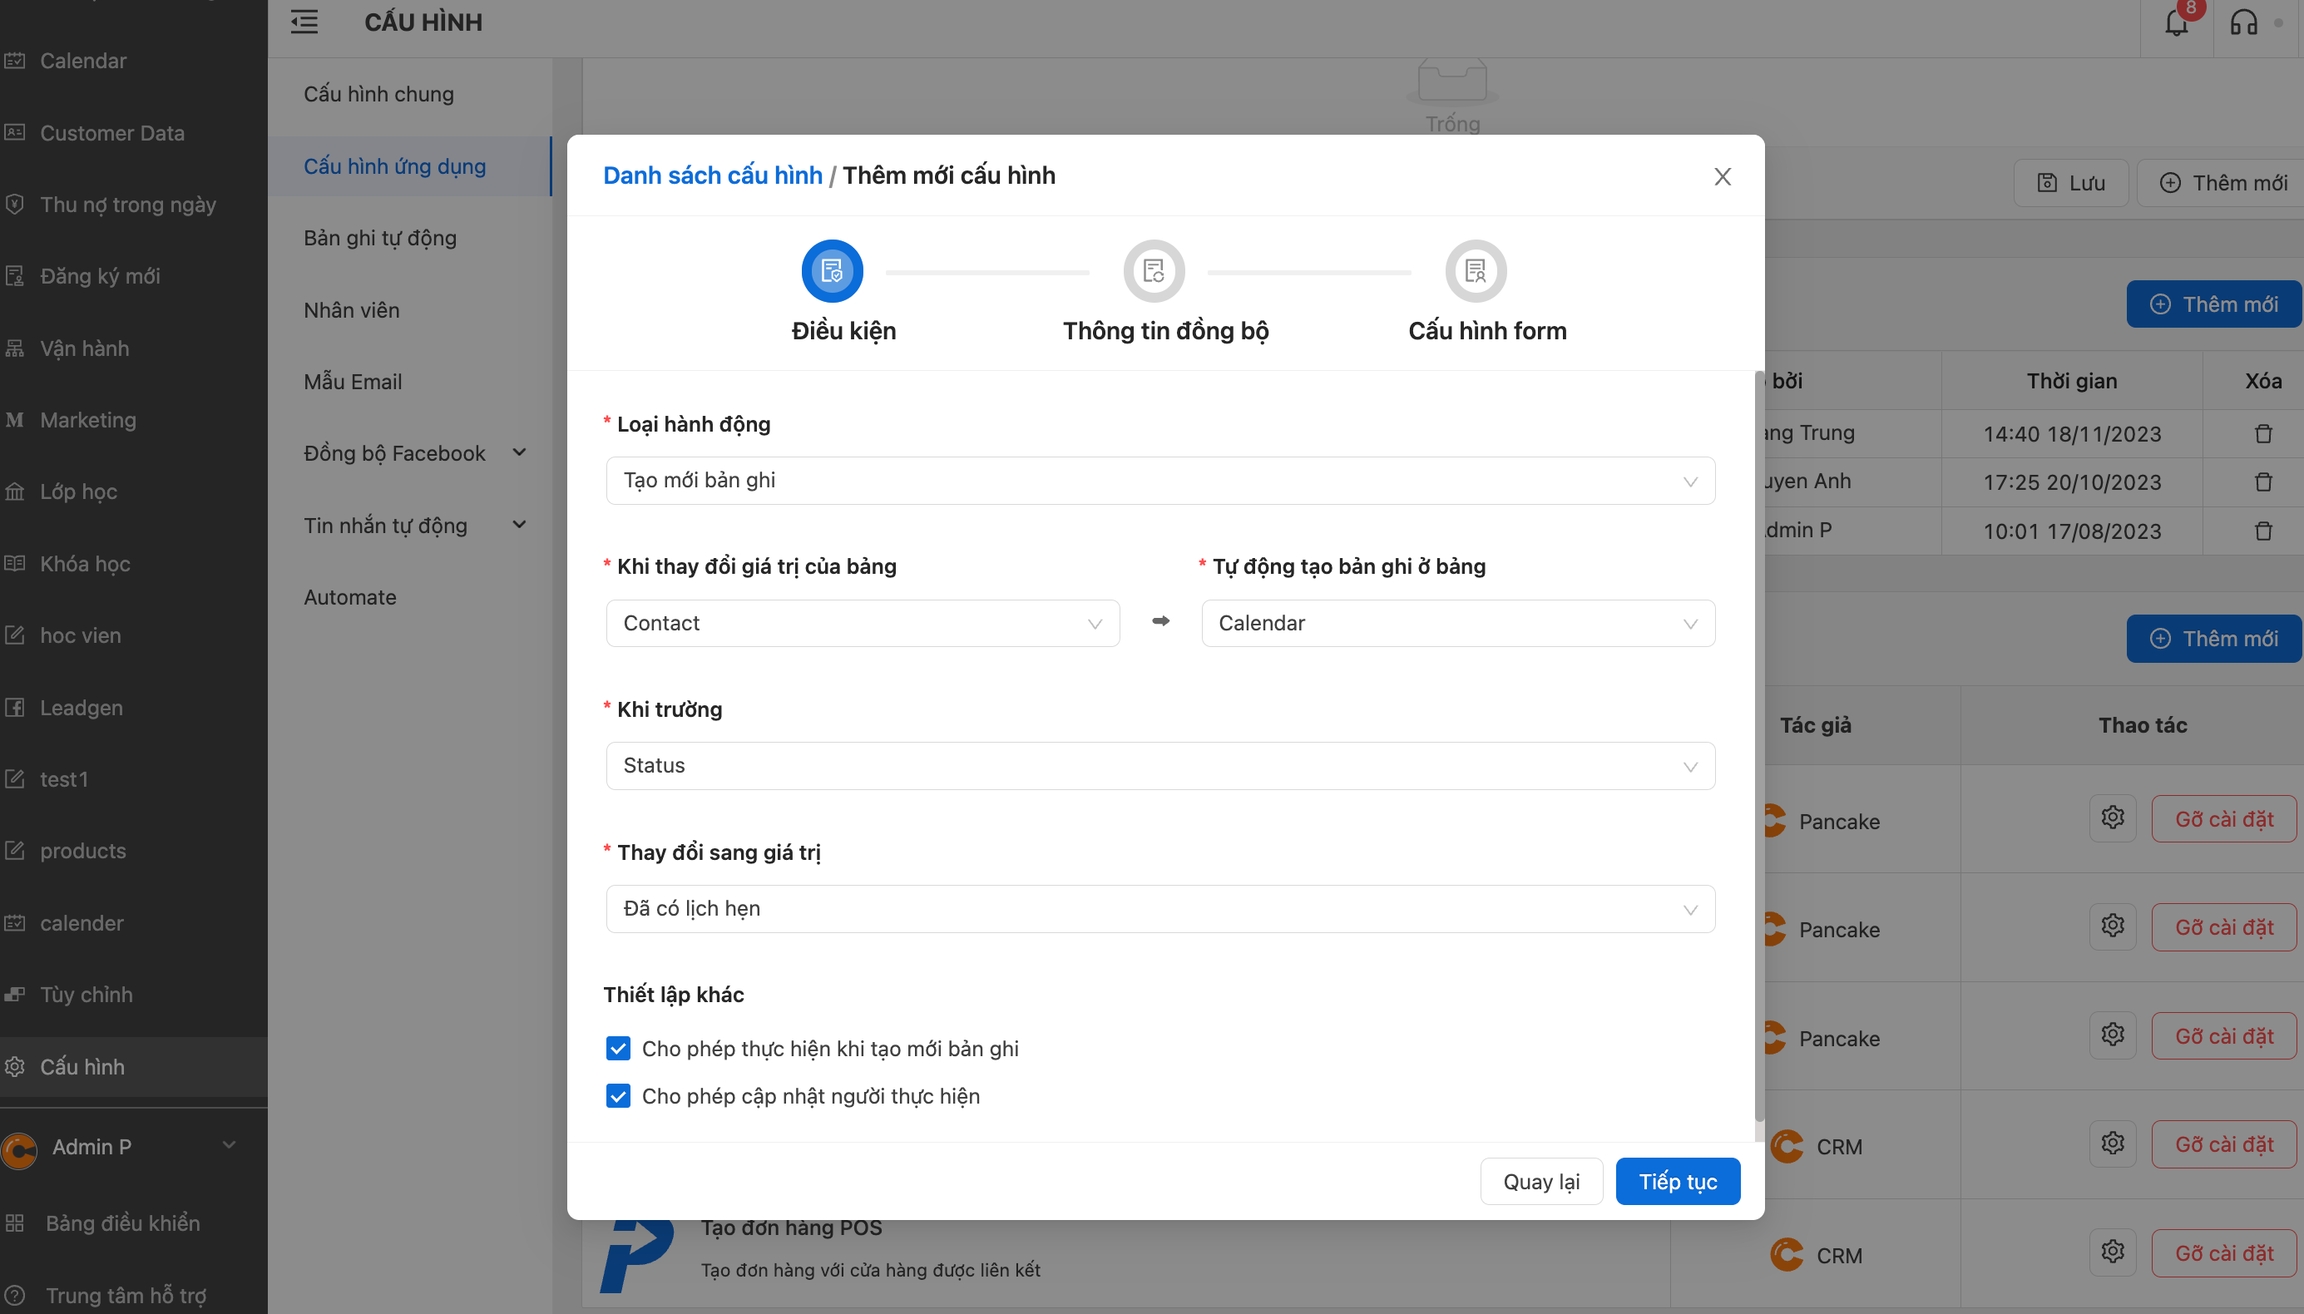Go to Danh sách cấu hình breadcrumb link
The height and width of the screenshot is (1314, 2304).
click(712, 176)
